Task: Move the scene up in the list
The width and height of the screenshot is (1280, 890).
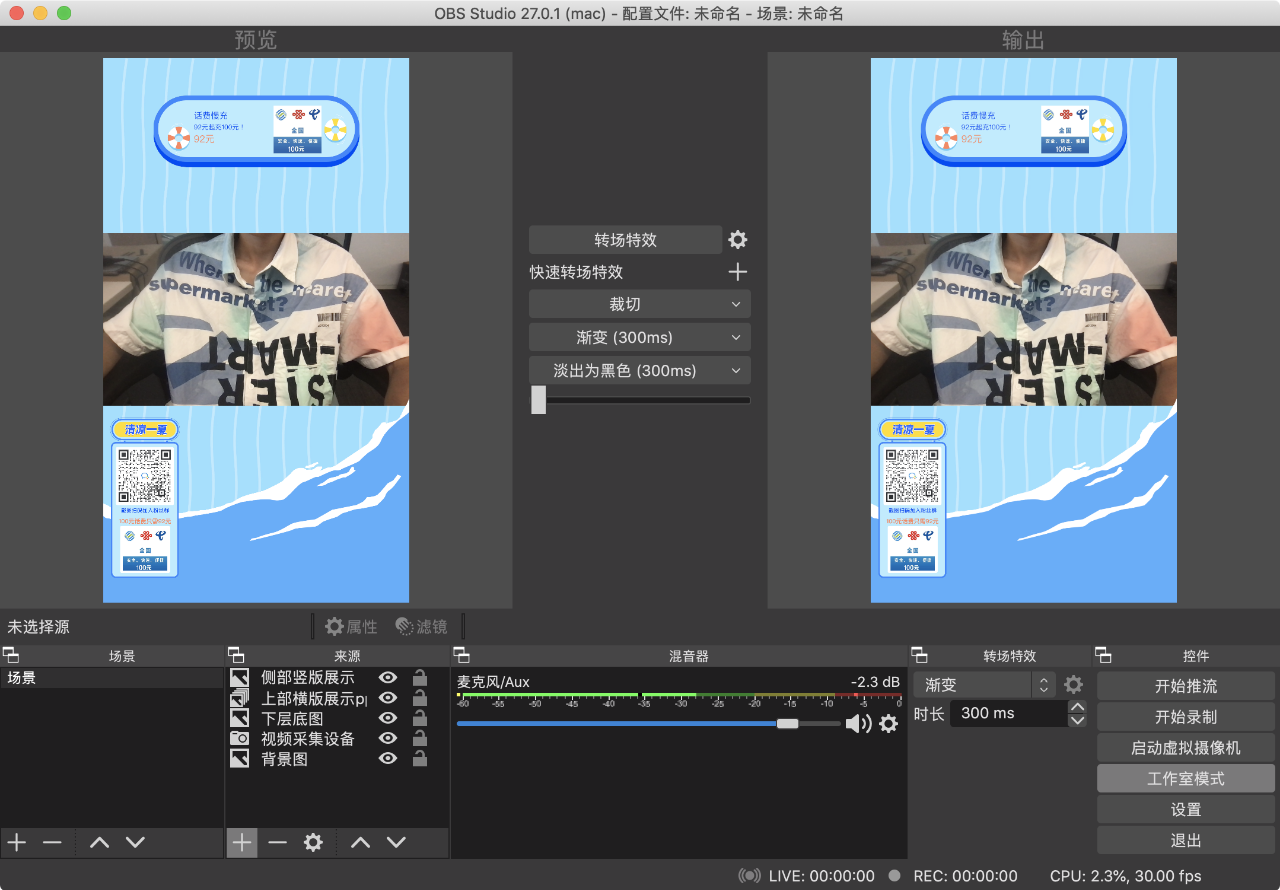Action: click(x=99, y=843)
